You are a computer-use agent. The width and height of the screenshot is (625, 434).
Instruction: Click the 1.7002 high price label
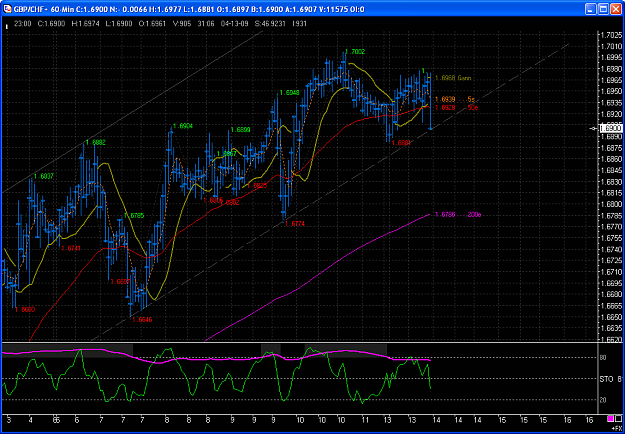(355, 51)
